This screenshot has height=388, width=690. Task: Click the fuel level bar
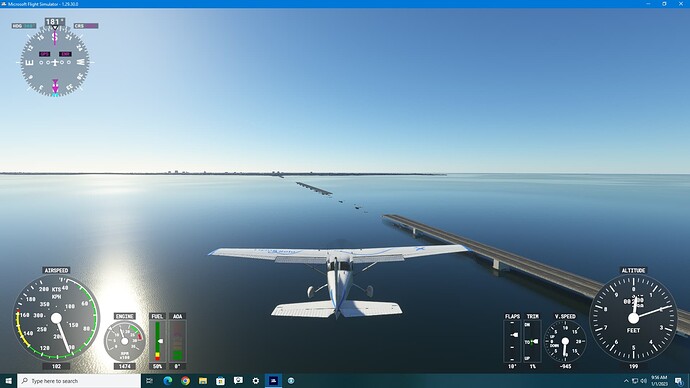158,341
